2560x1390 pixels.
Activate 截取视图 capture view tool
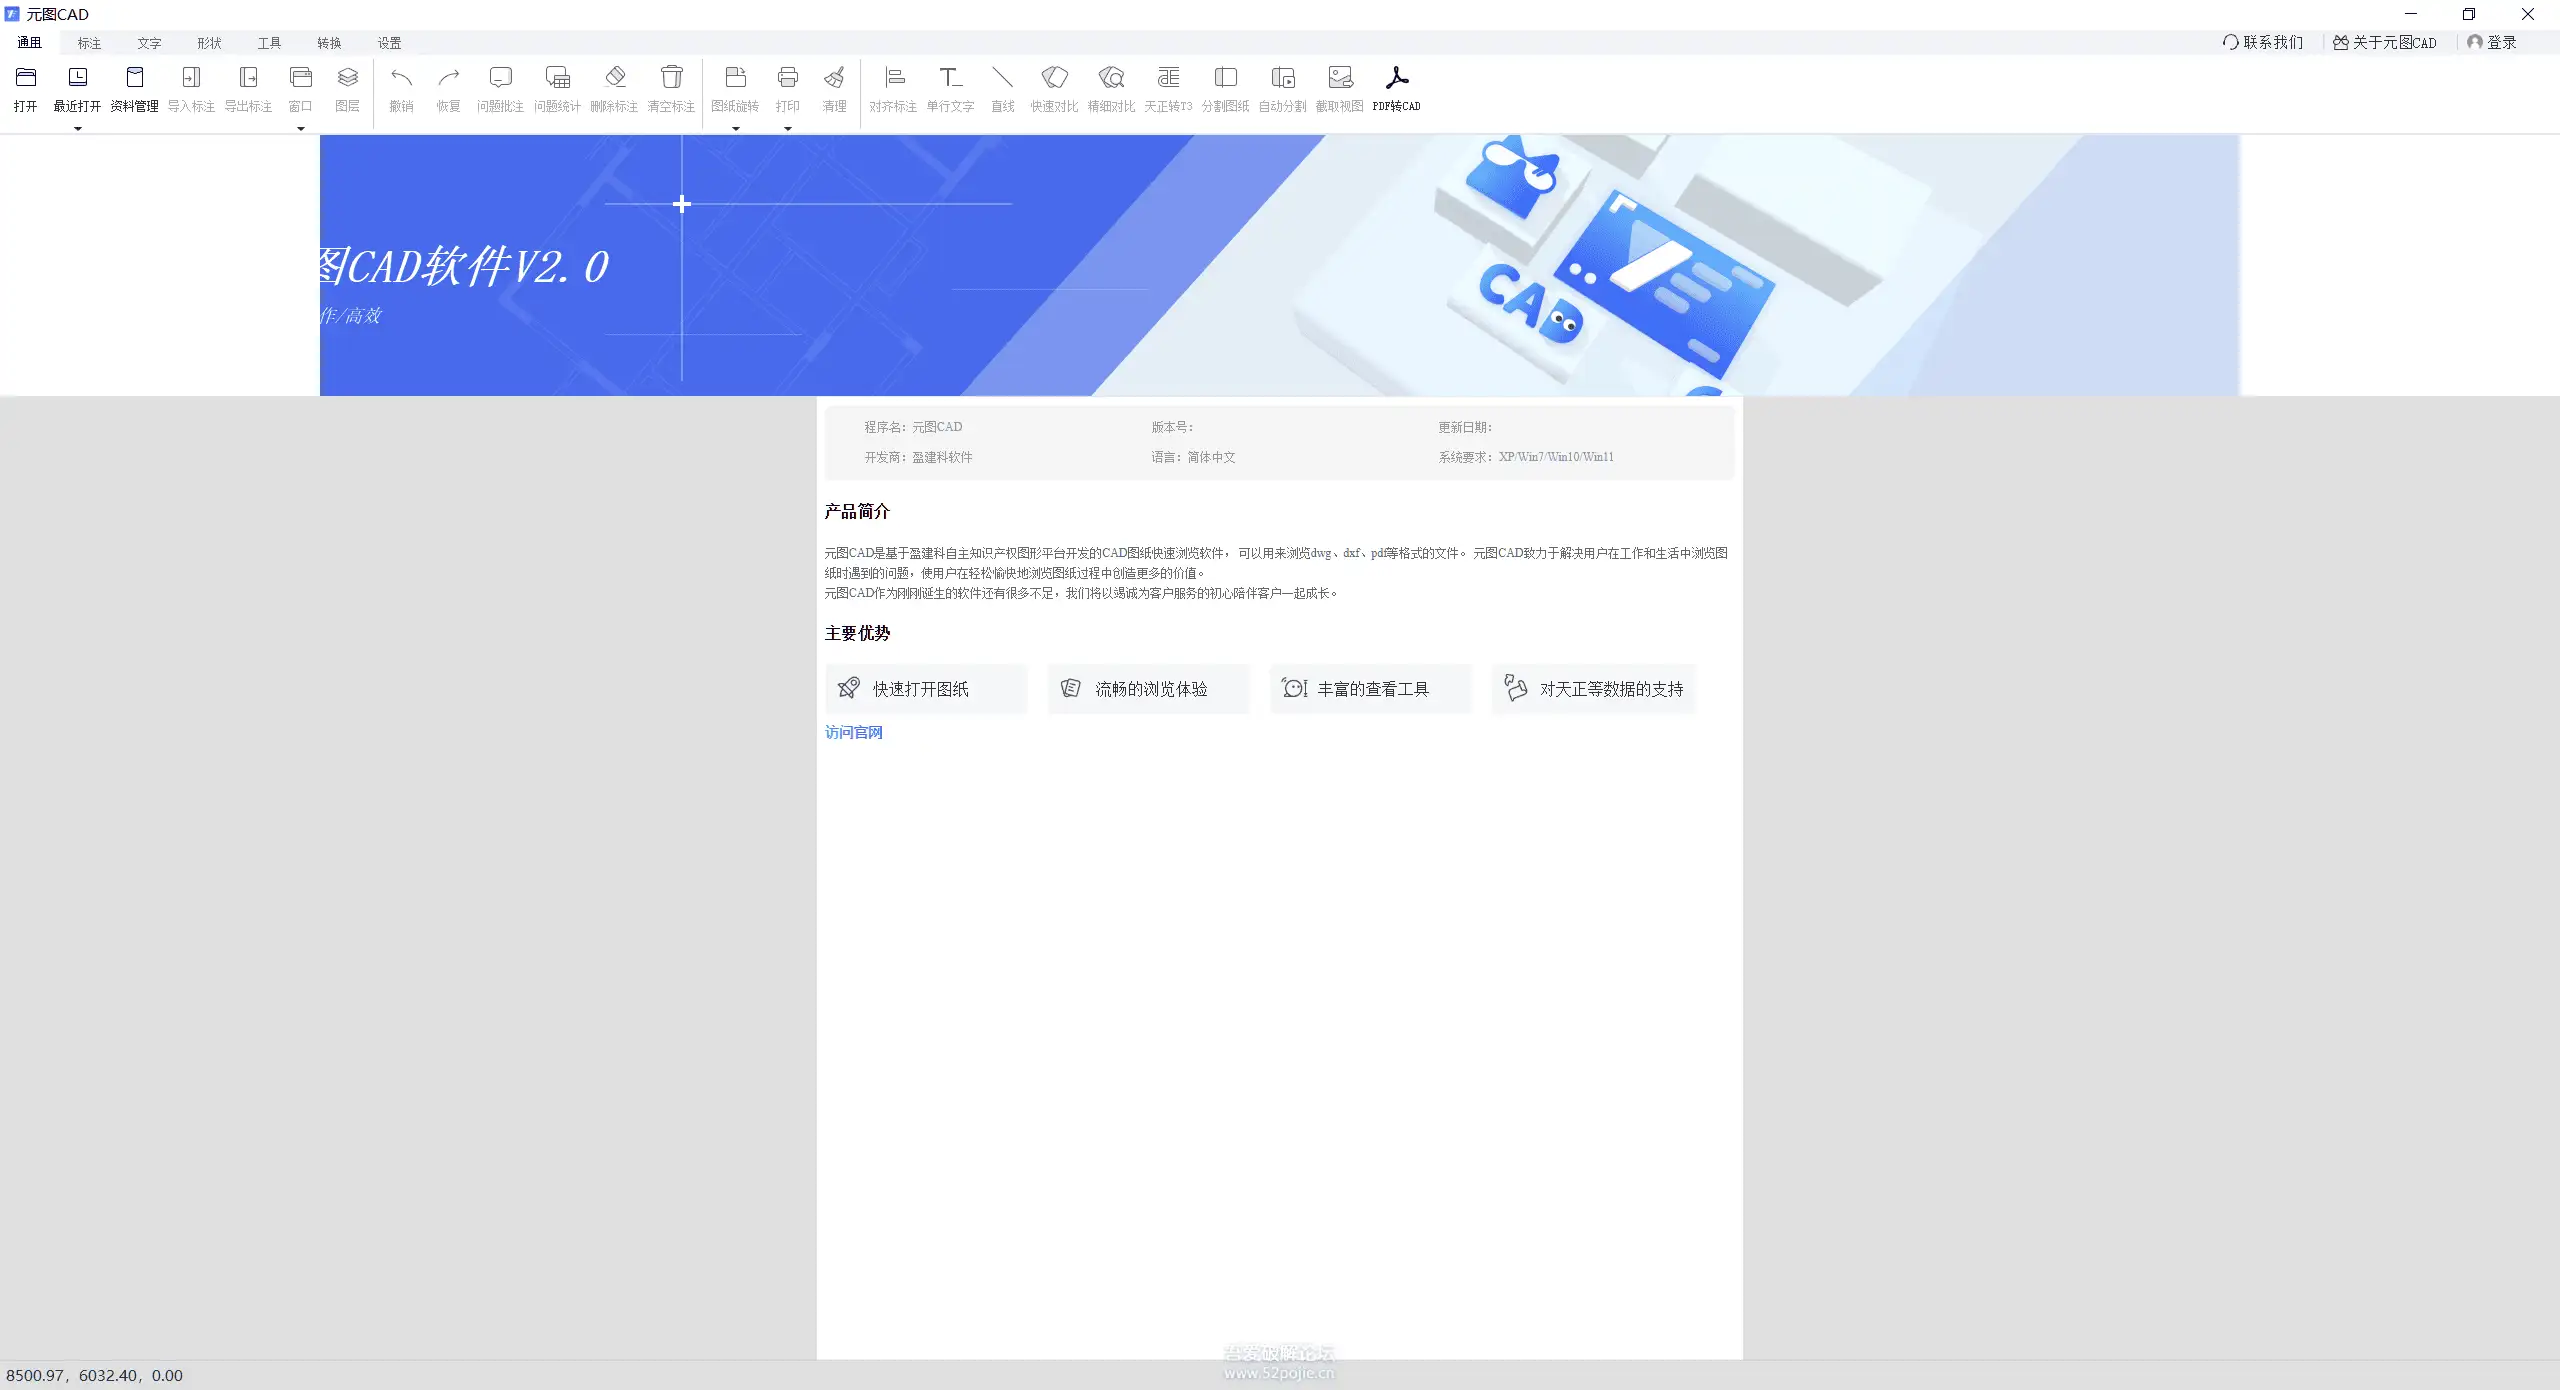1339,90
